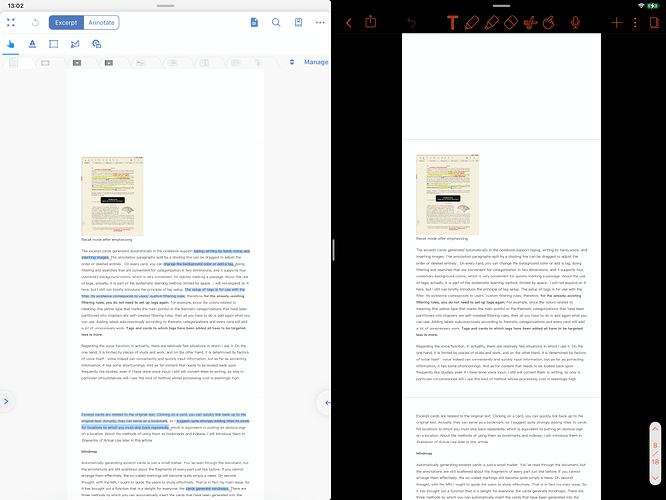This screenshot has width=666, height=500.
Task: Tap the Wi-Fi status icon
Action: point(641,6)
